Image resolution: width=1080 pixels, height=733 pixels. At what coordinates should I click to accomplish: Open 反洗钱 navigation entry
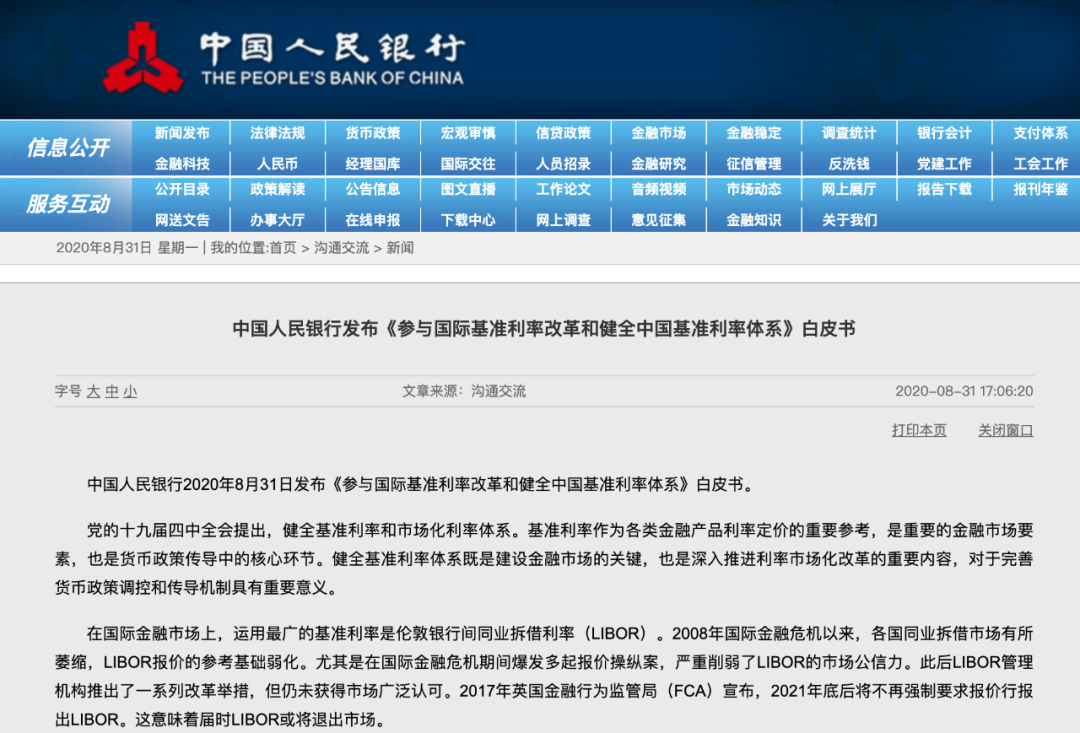(x=849, y=164)
